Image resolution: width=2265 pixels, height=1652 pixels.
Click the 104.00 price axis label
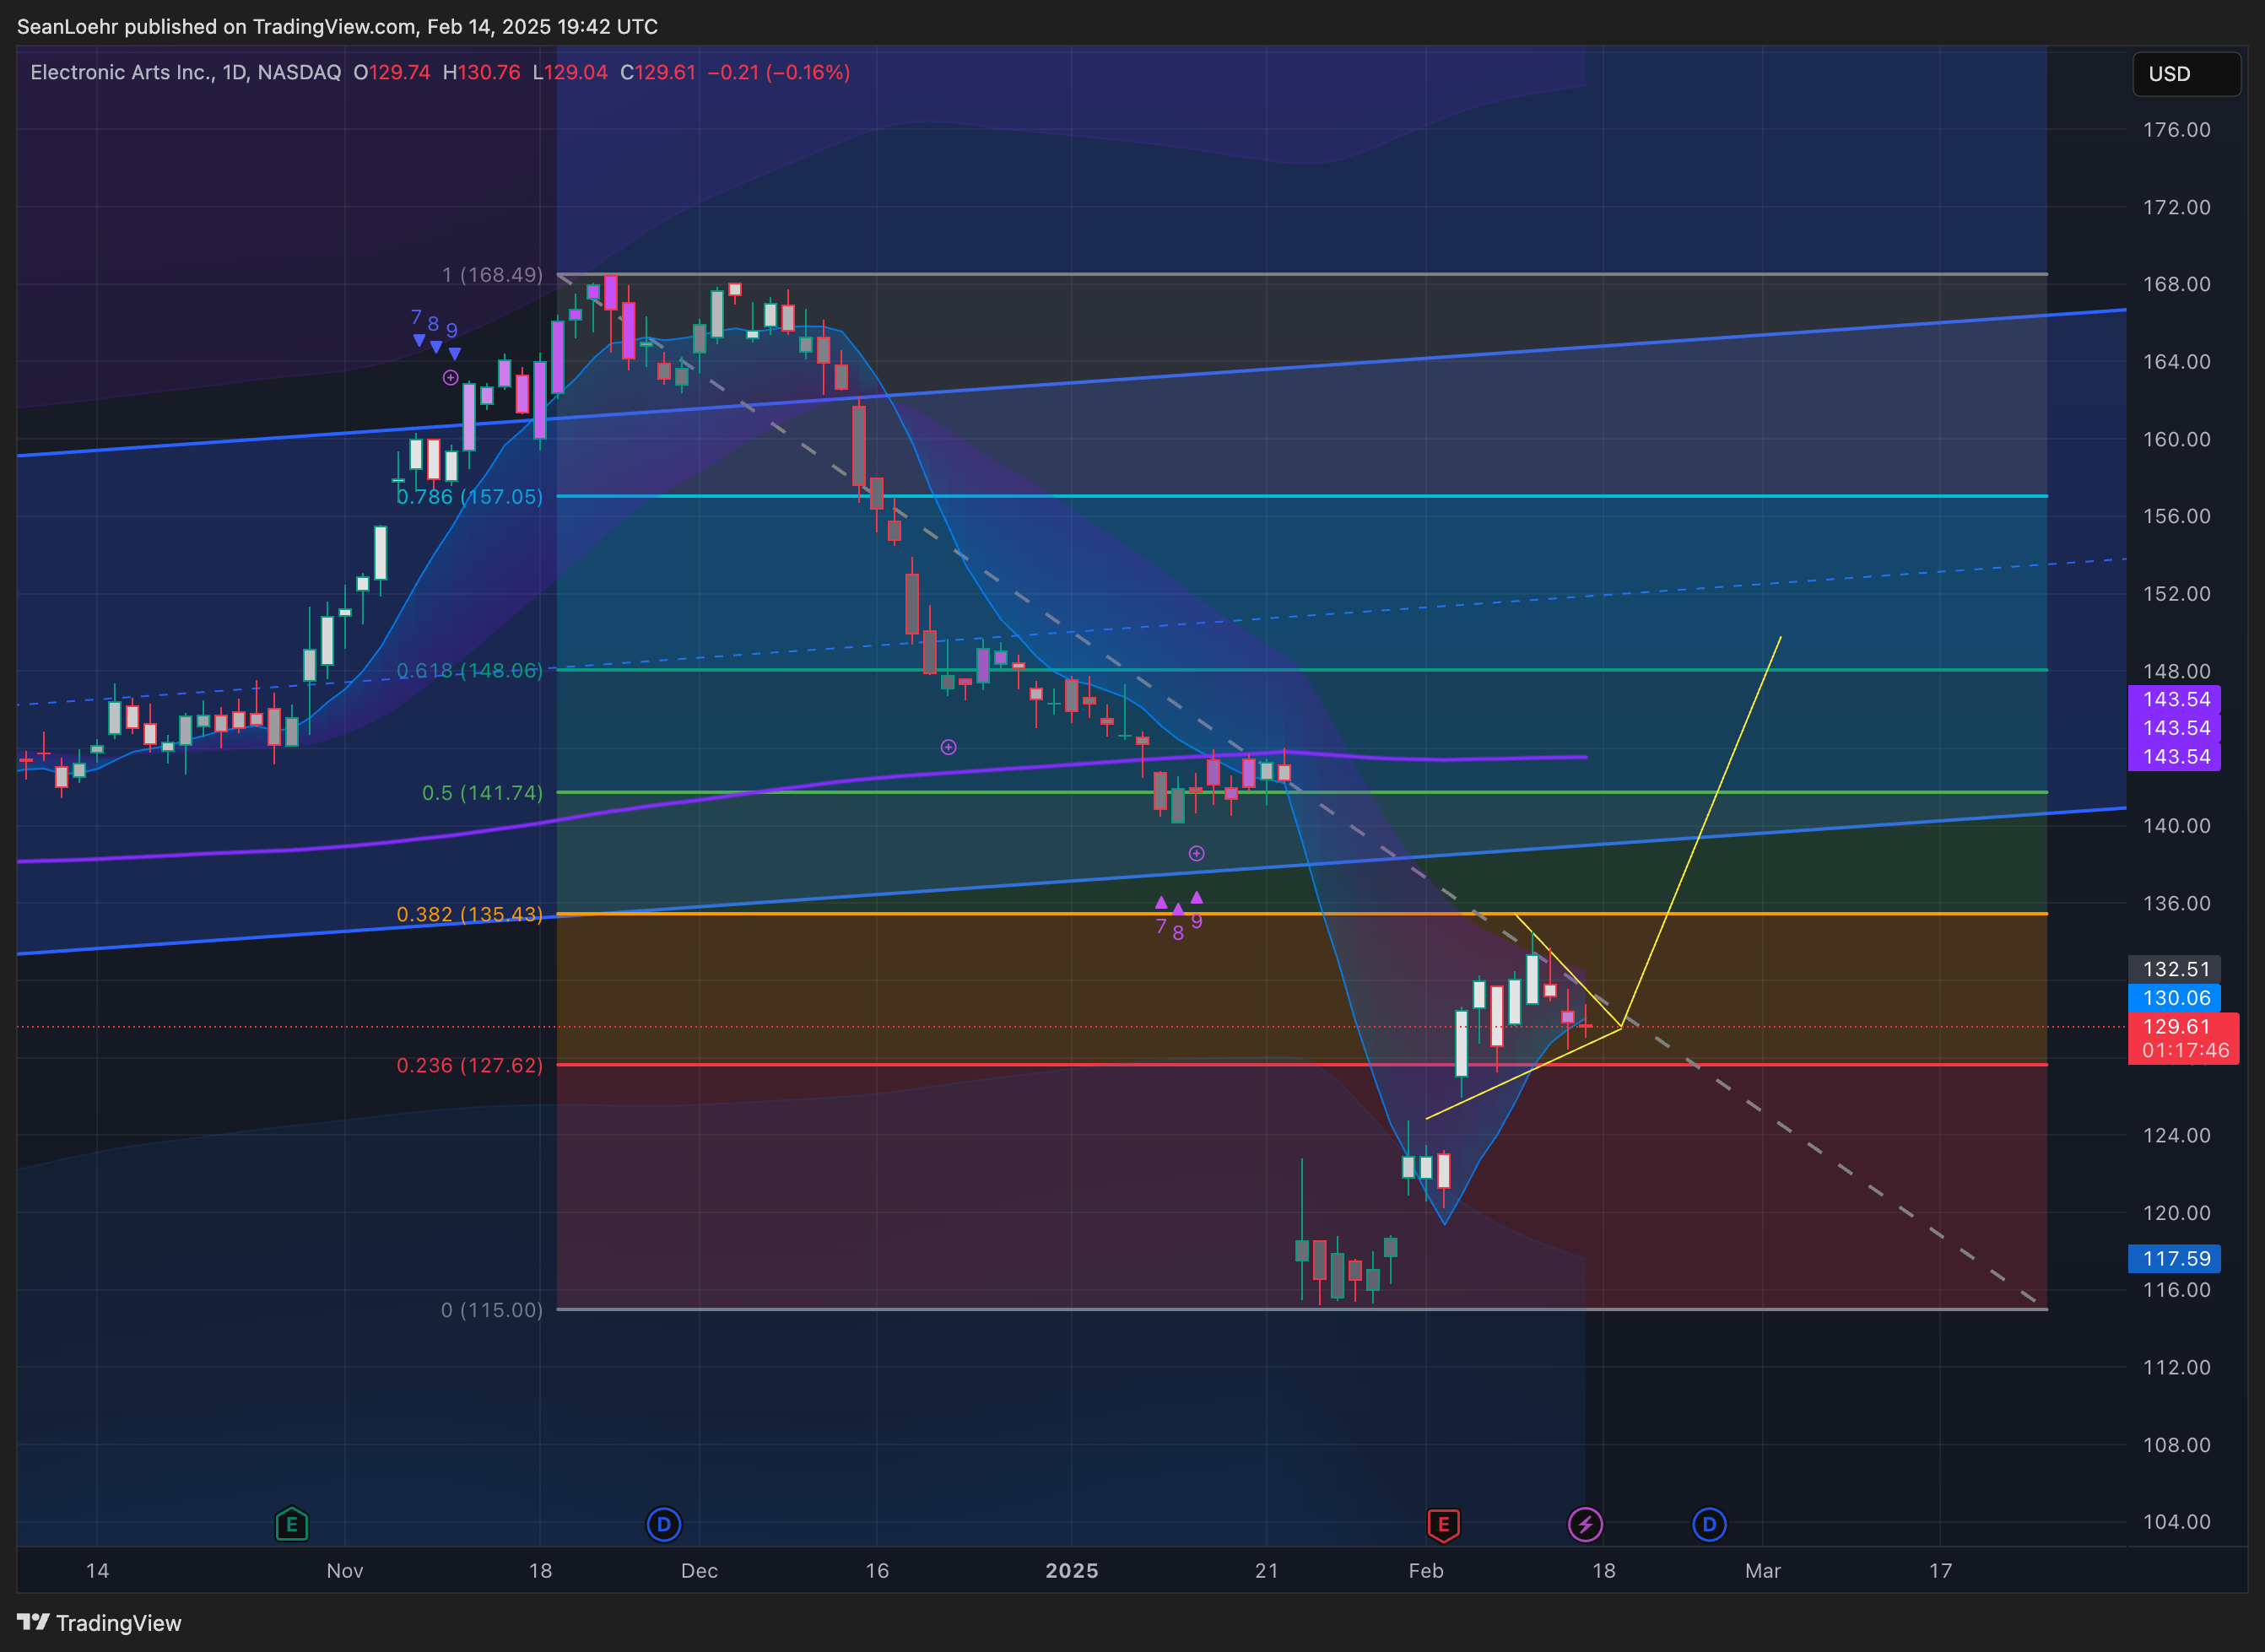tap(2176, 1521)
